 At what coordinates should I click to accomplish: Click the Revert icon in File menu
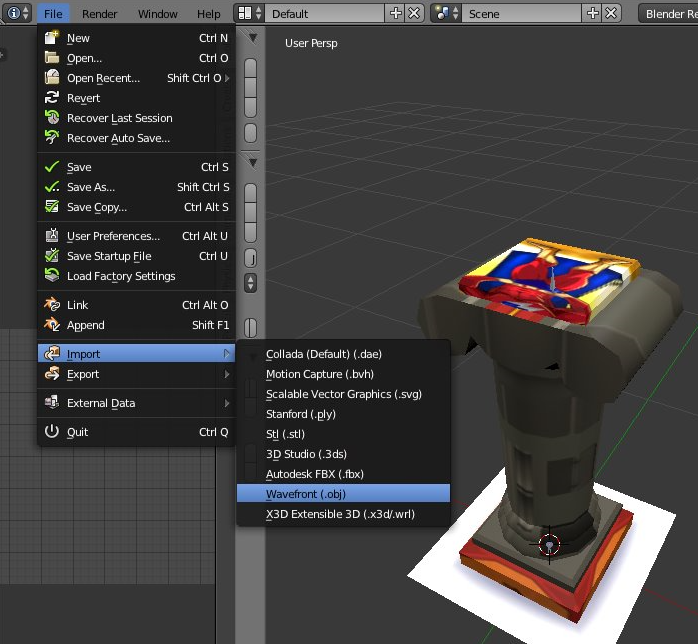pos(52,98)
